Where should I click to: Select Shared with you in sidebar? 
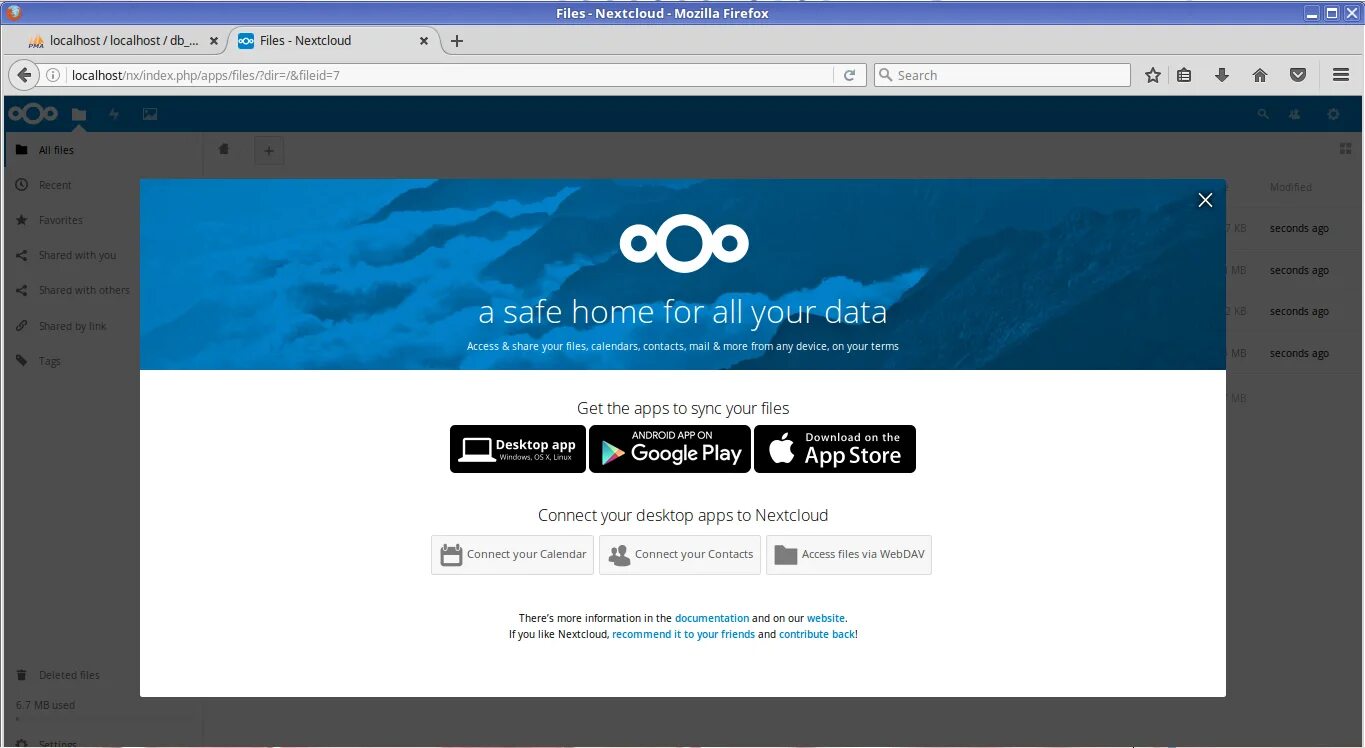pos(102,255)
